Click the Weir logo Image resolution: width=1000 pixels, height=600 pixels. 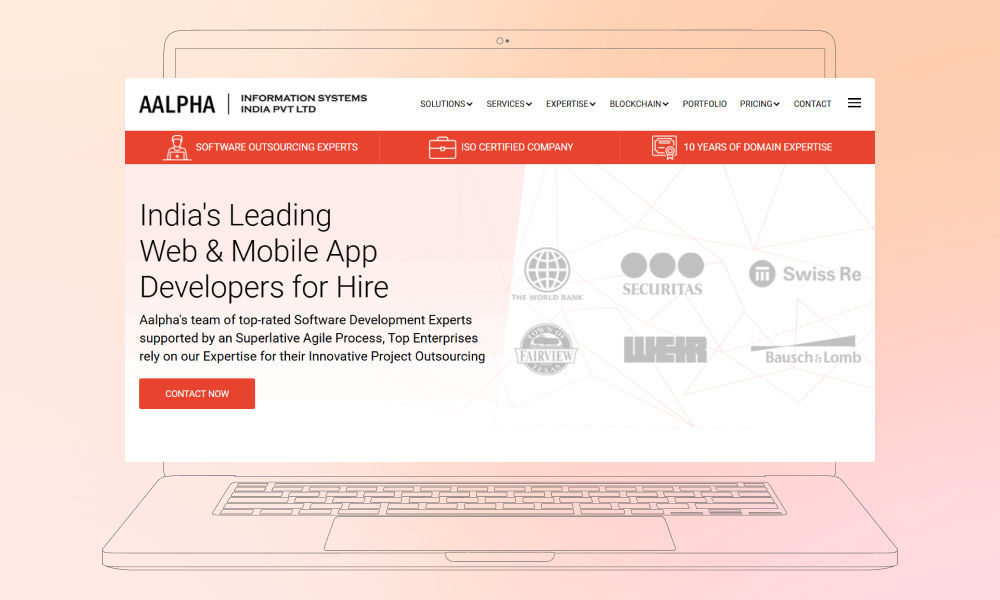pyautogui.click(x=665, y=350)
